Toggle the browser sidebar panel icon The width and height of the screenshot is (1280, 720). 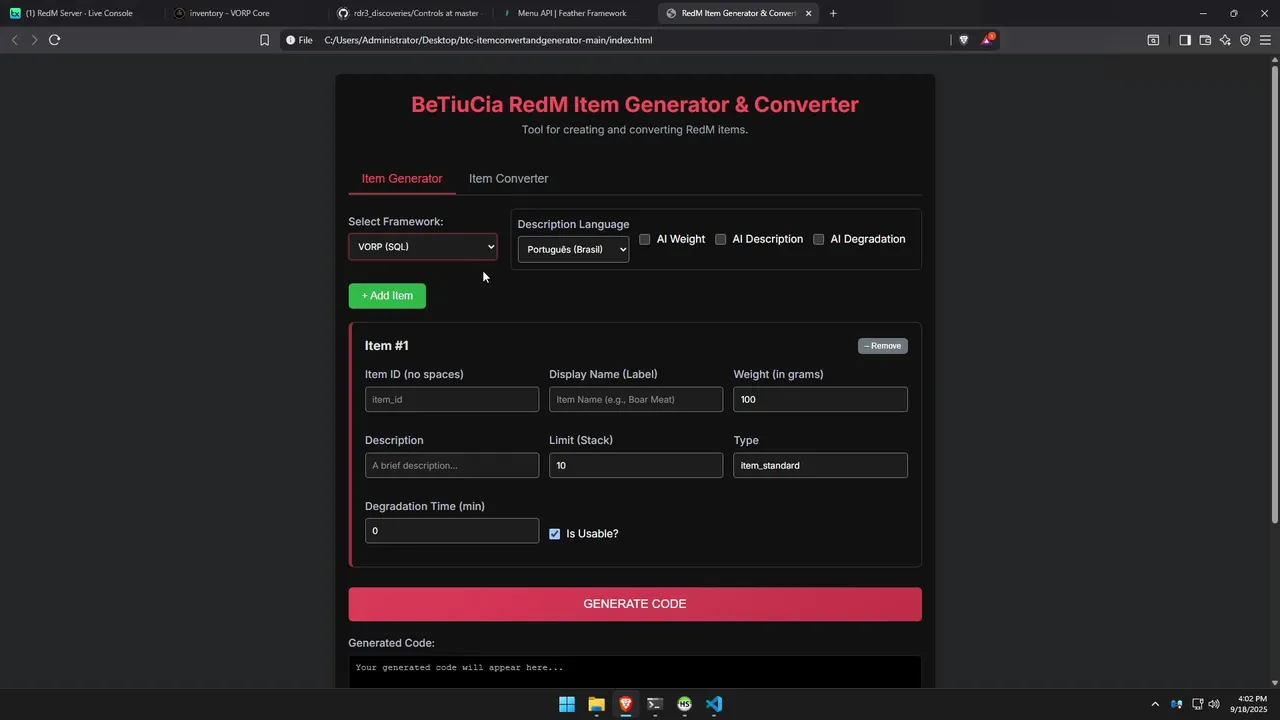tap(1185, 40)
